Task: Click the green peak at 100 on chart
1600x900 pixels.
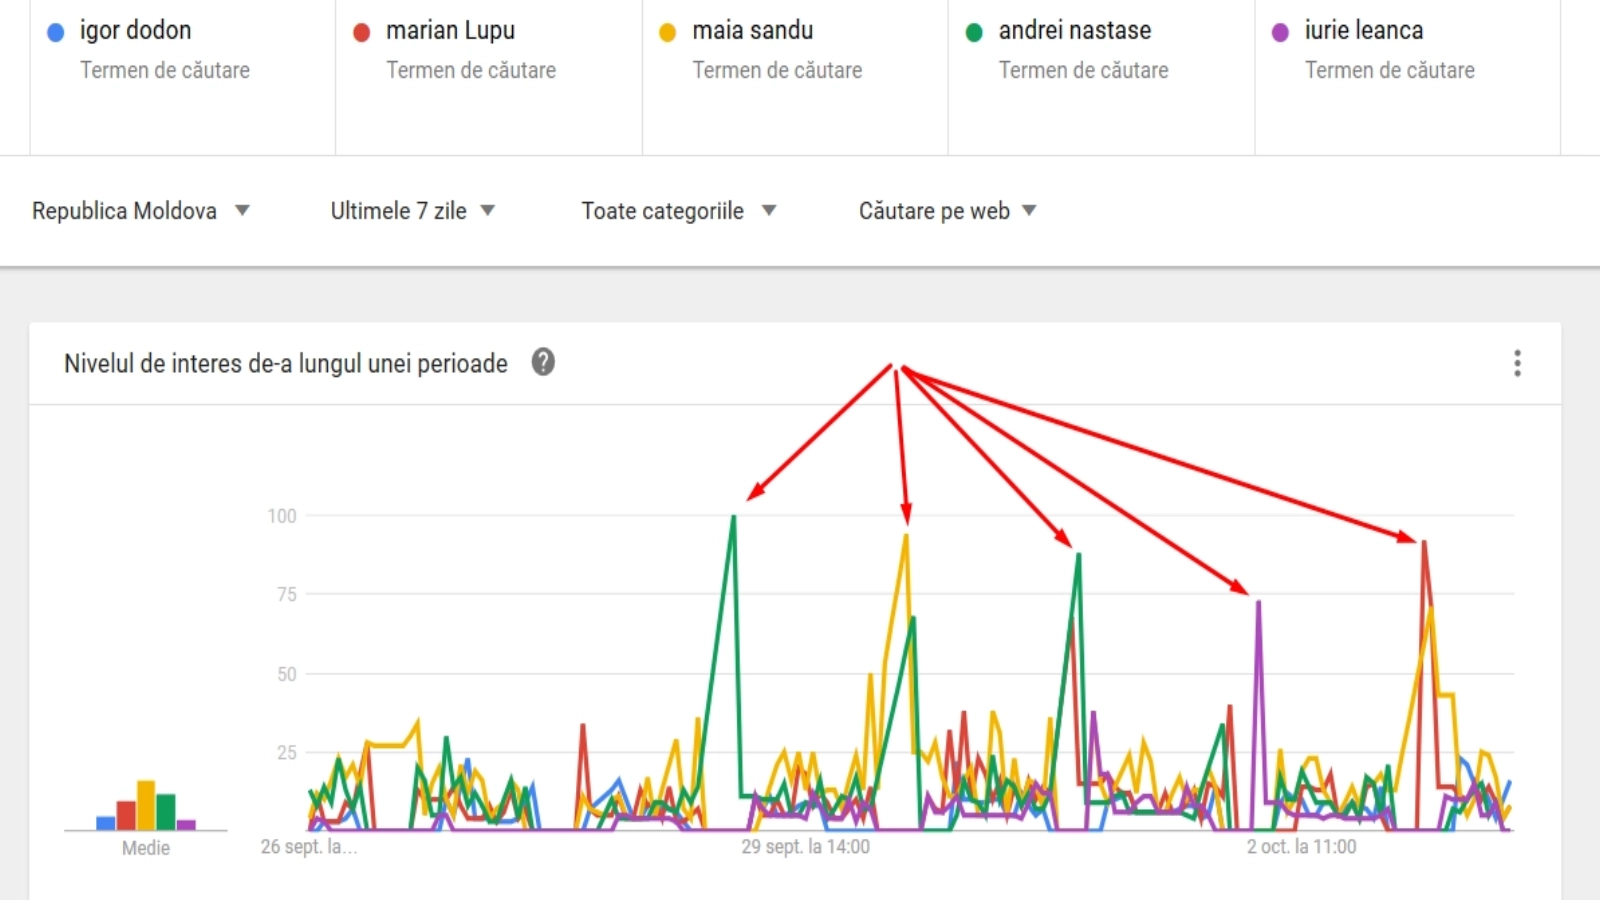Action: click(x=734, y=517)
